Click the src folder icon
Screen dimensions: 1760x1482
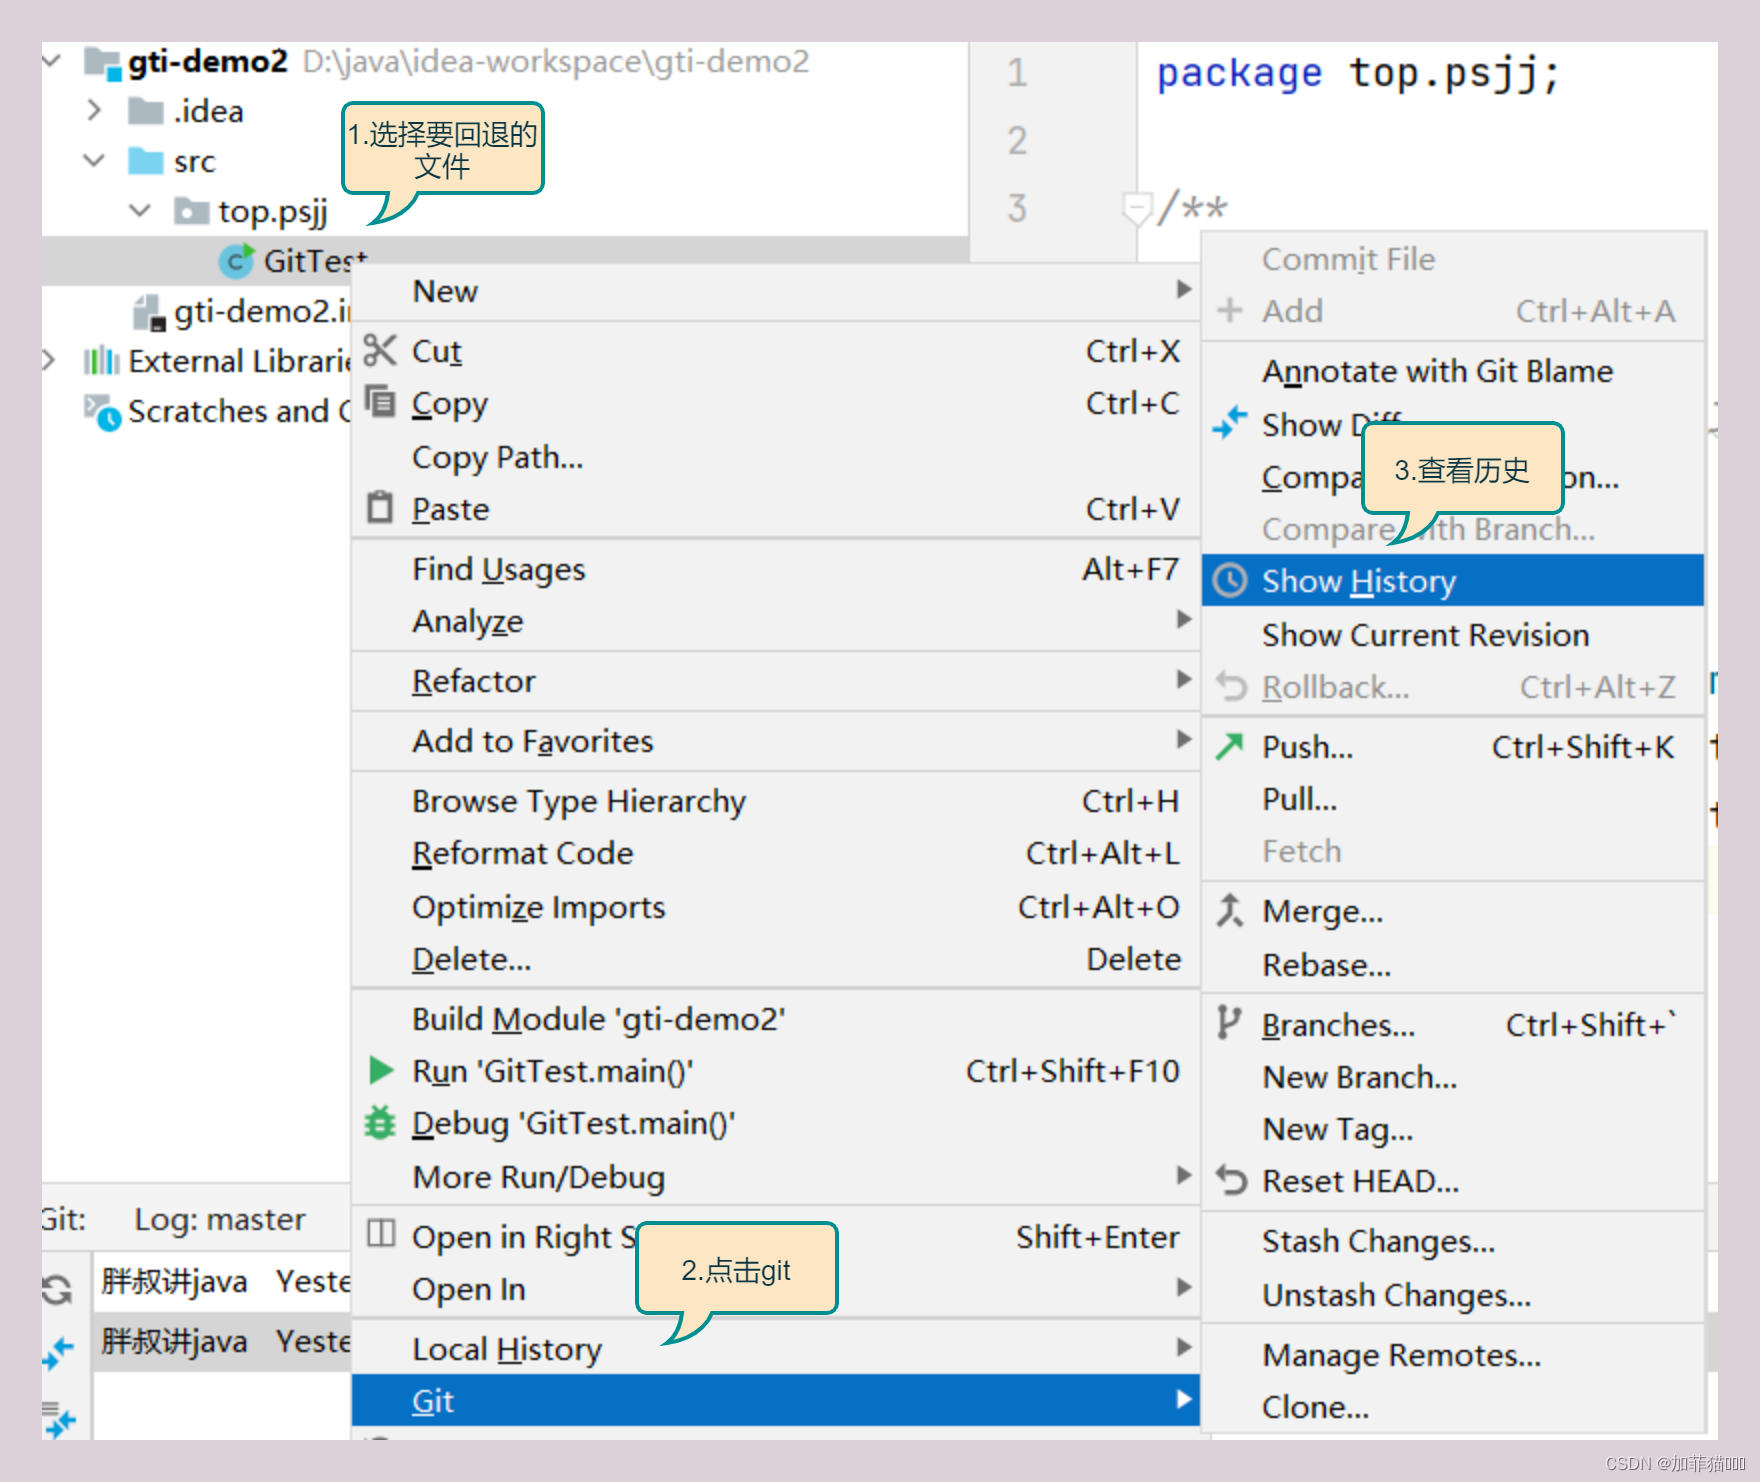click(x=146, y=161)
